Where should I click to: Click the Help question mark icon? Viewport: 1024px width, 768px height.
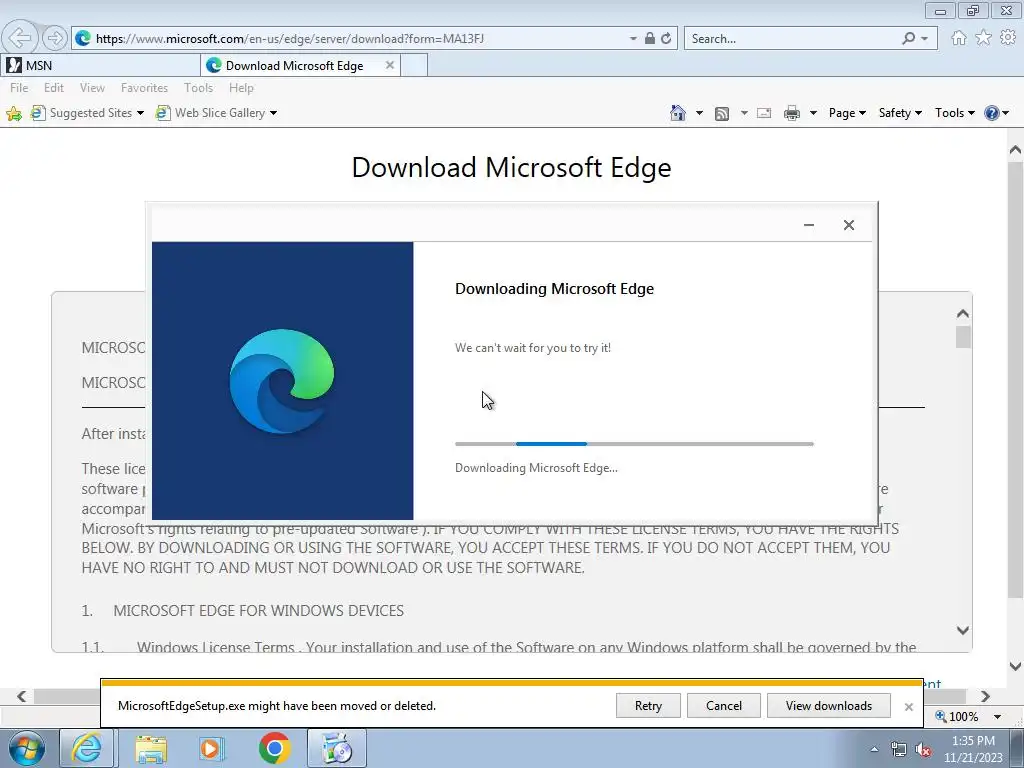991,113
